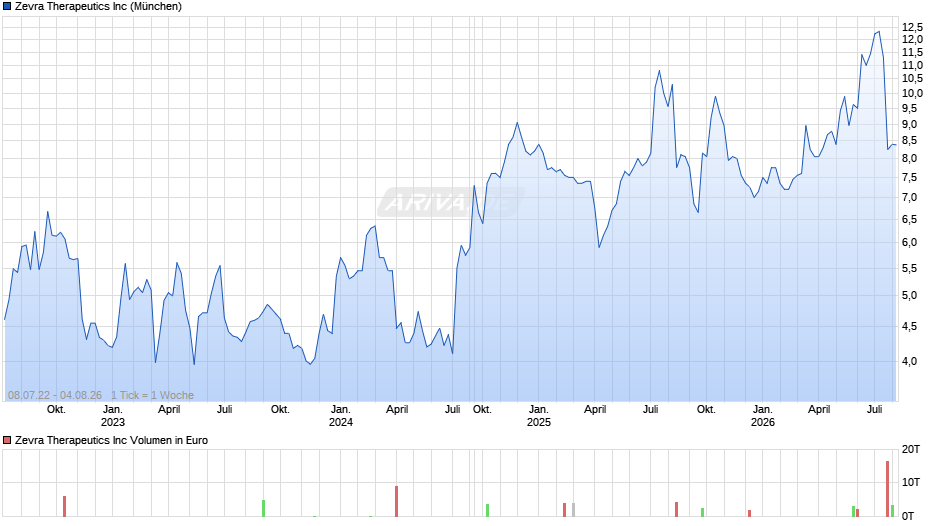Click the red volume bar near April 2024
The width and height of the screenshot is (940, 526).
pos(396,501)
